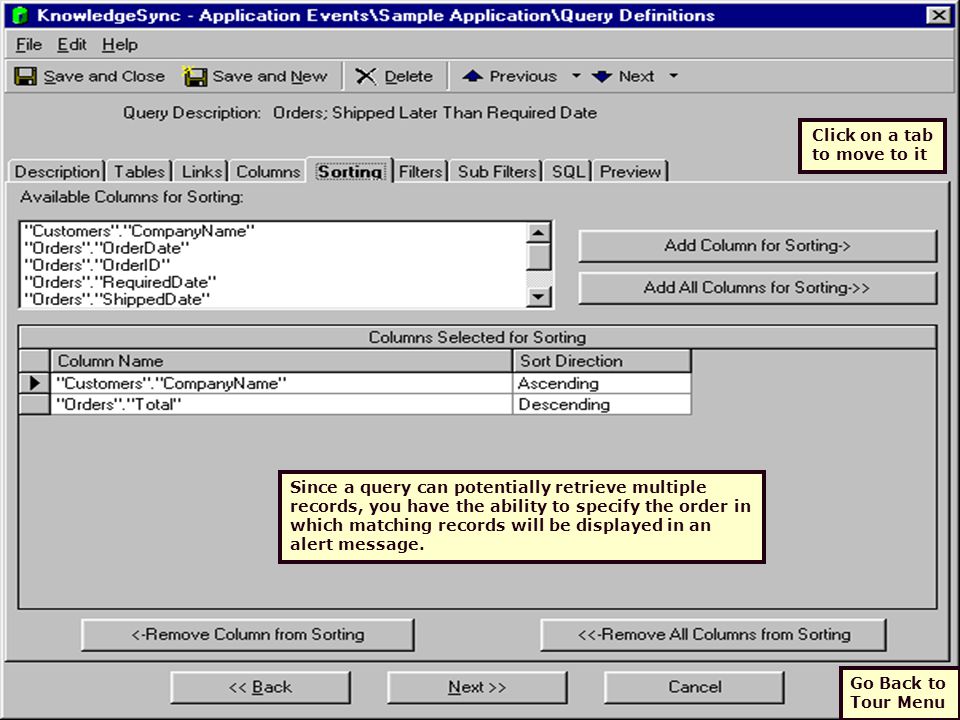Click the Previous up-arrow icon
The height and width of the screenshot is (720, 960).
473,77
